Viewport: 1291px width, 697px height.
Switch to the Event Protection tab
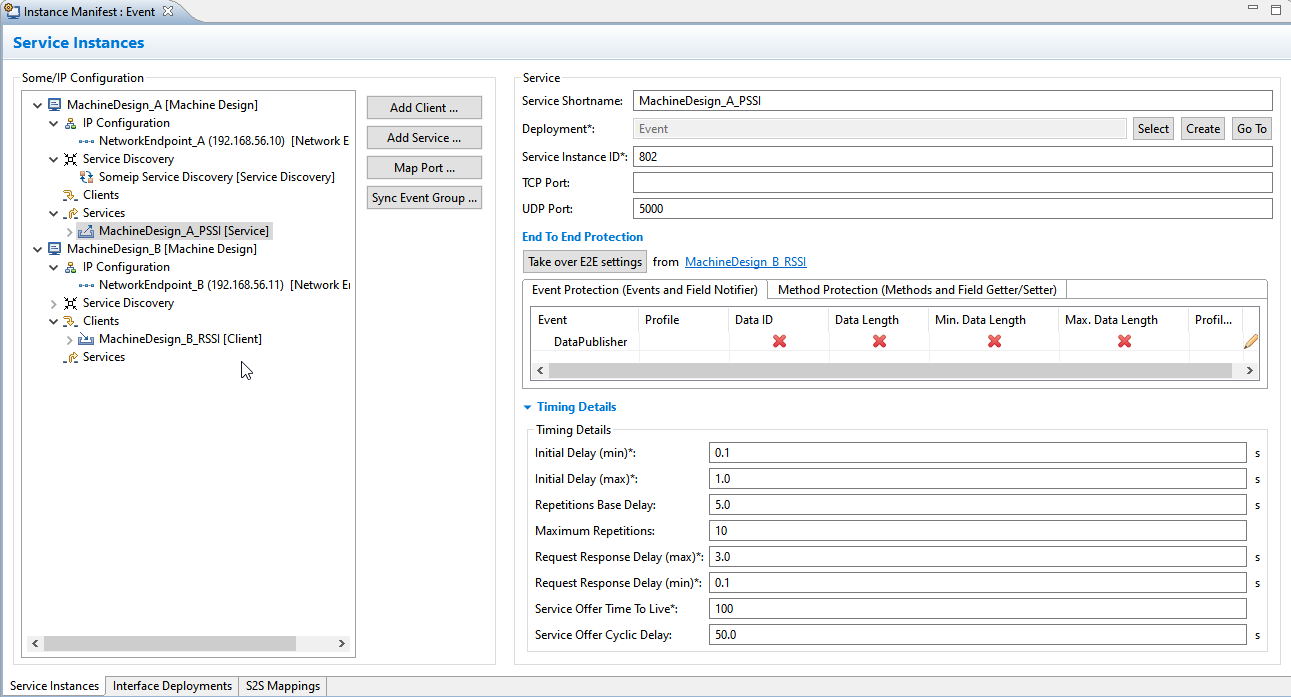[x=645, y=290]
